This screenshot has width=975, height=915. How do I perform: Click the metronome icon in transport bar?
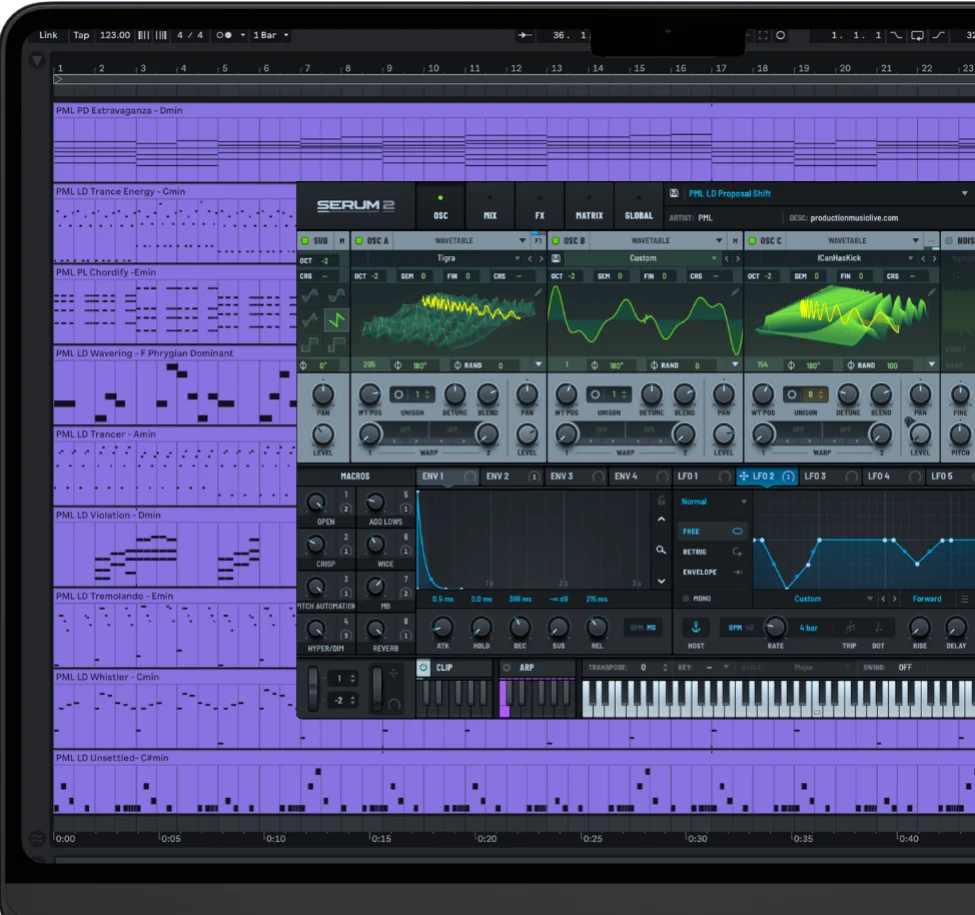[225, 35]
